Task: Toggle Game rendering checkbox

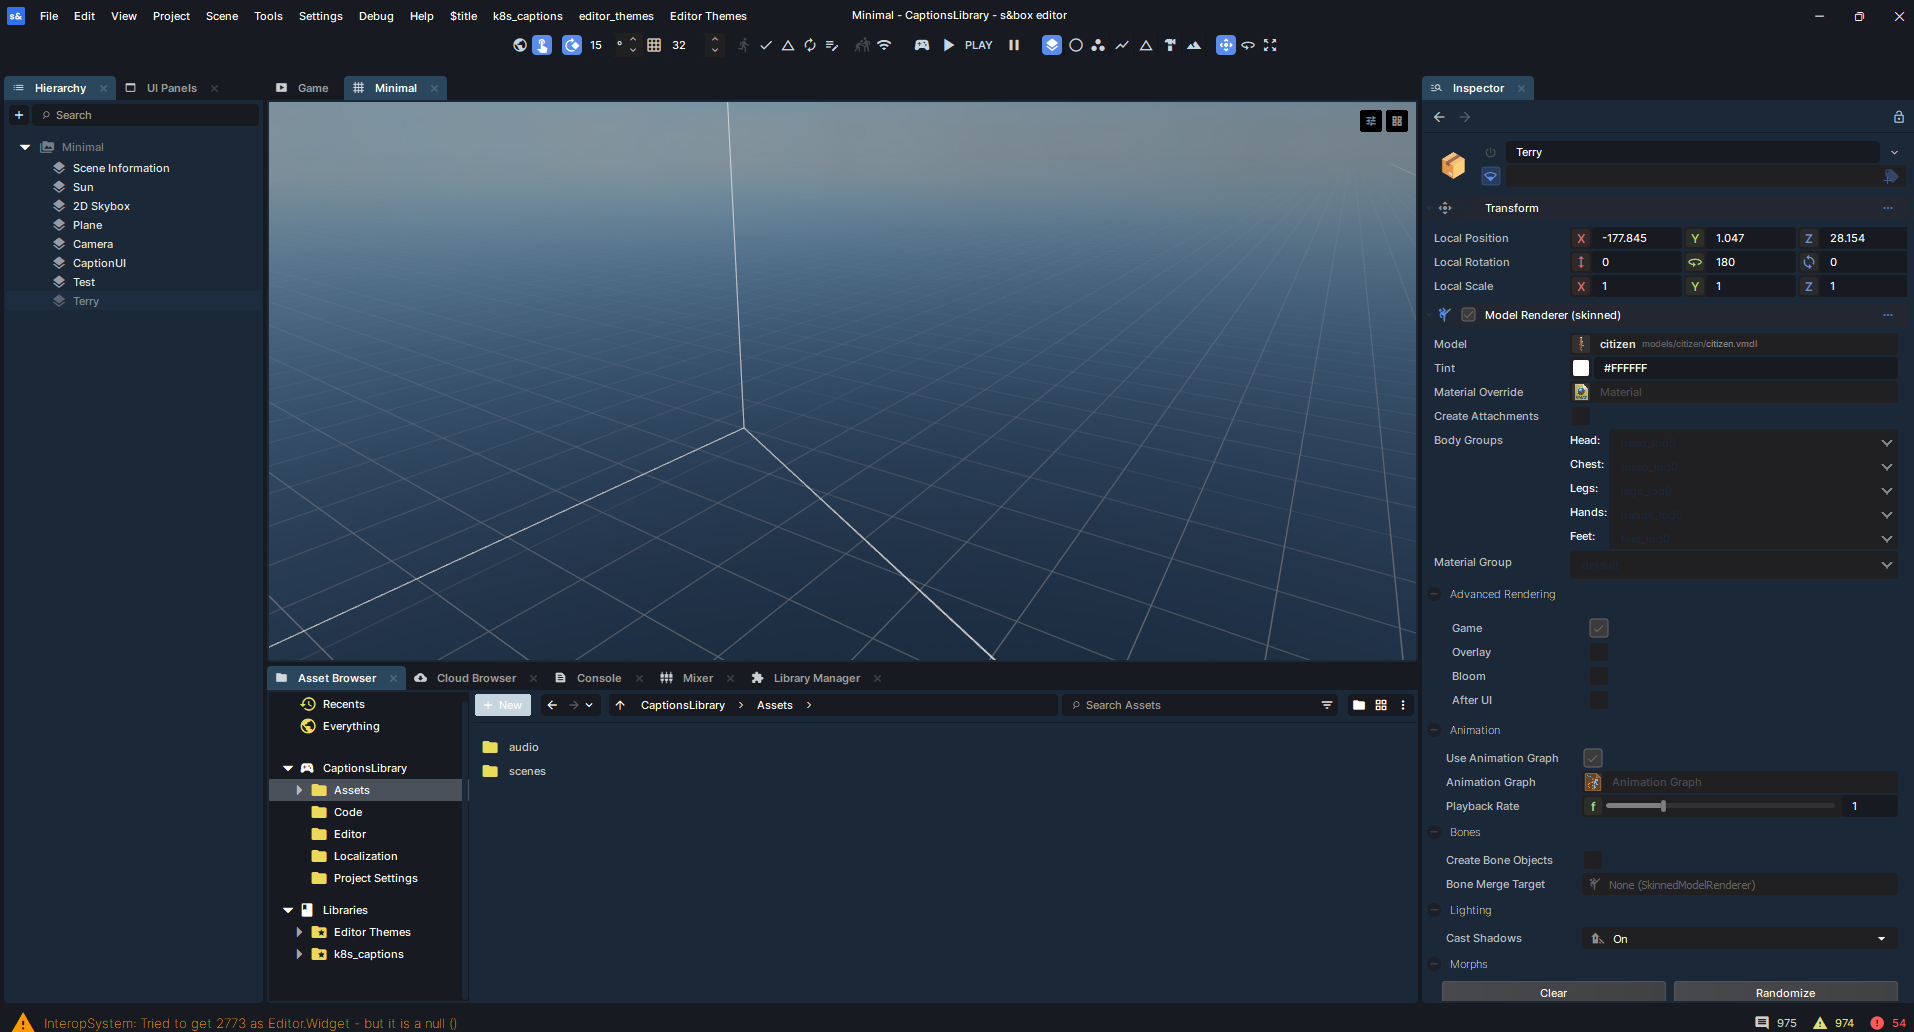Action: tap(1599, 628)
